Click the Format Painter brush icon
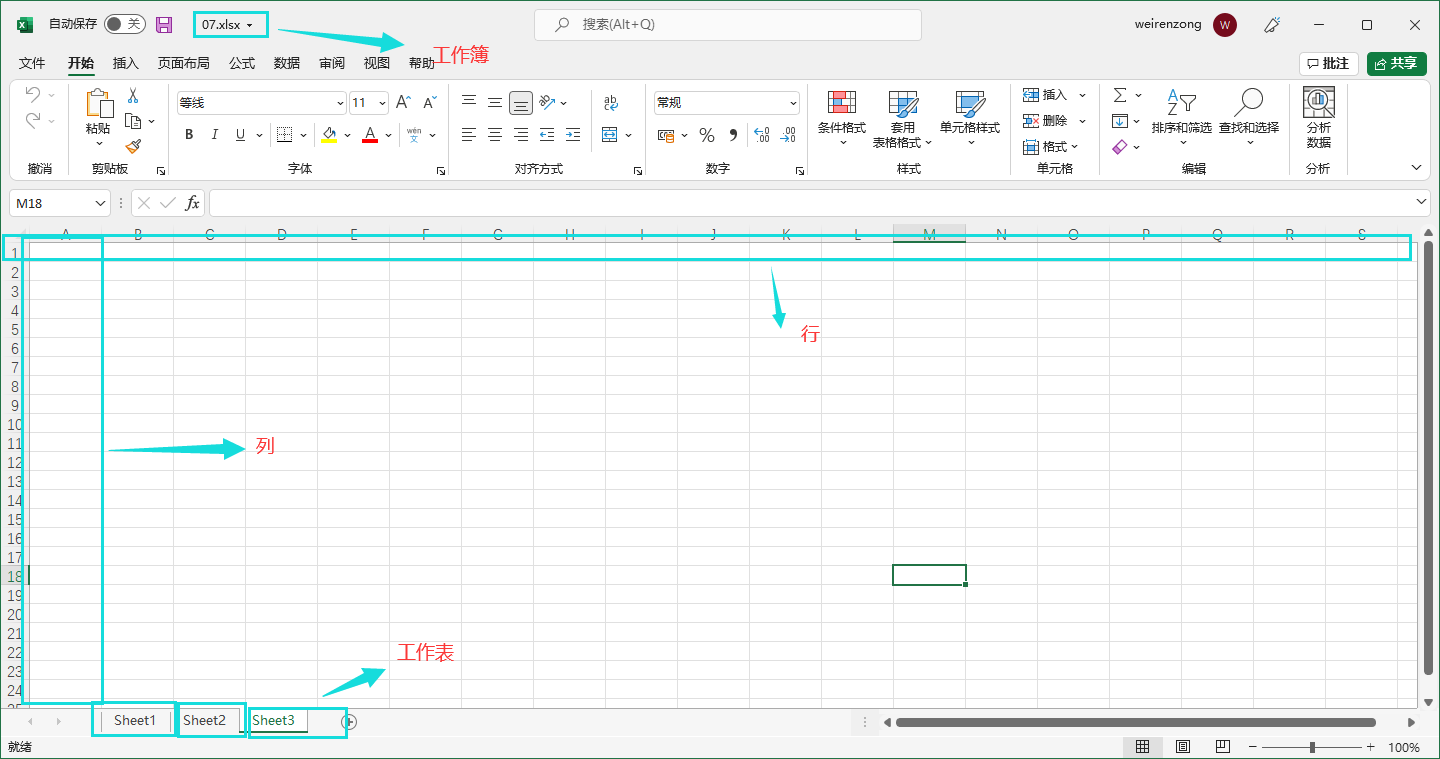 [133, 146]
